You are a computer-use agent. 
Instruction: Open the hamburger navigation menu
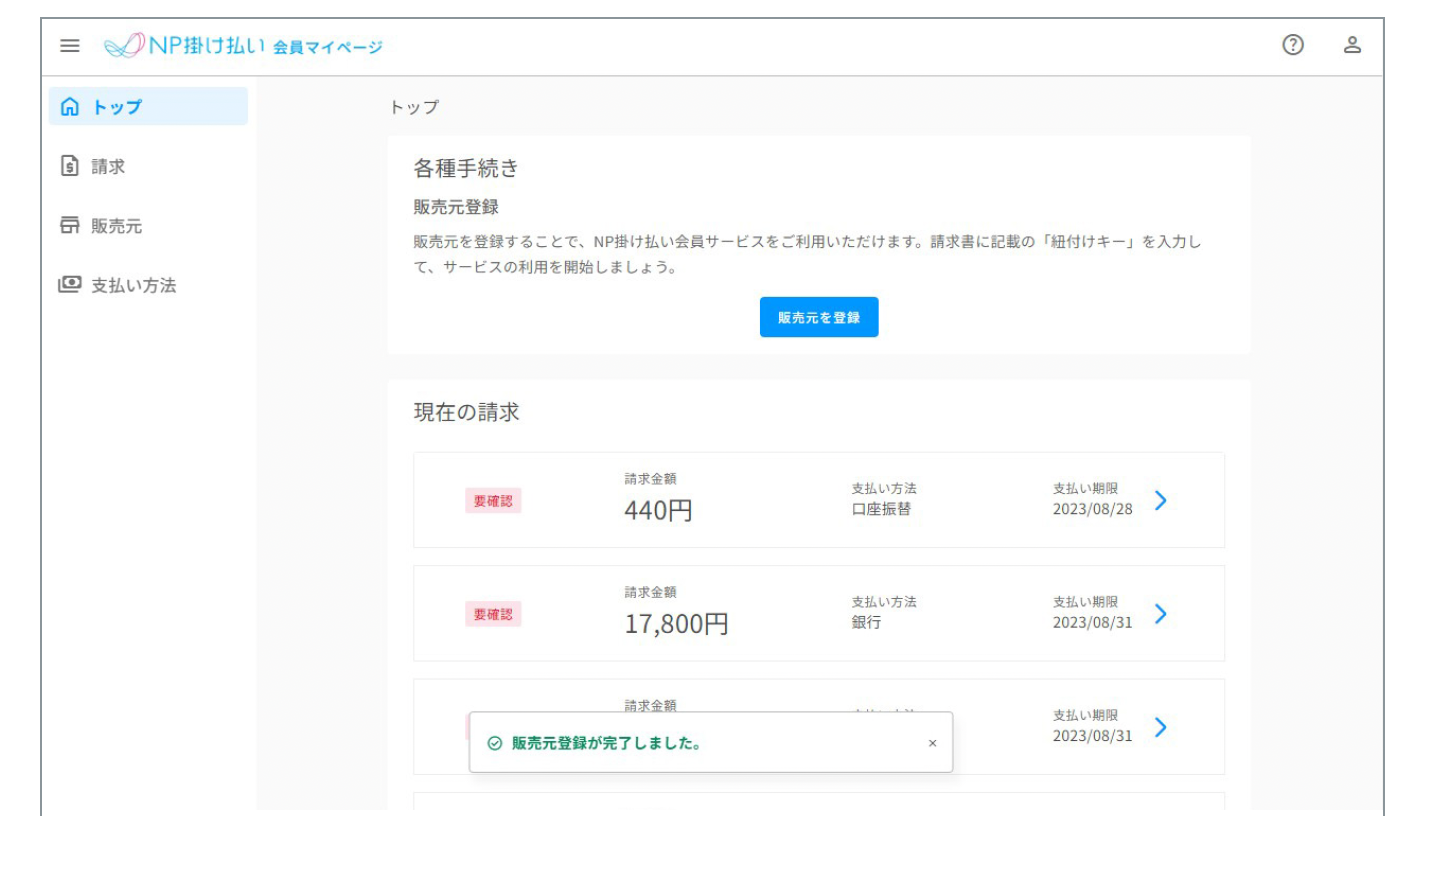69,46
